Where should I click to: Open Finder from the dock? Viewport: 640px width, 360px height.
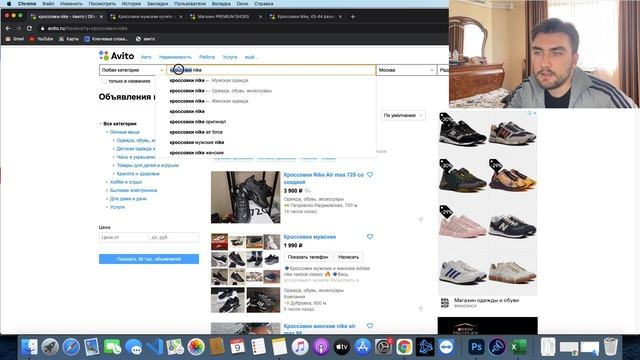[x=29, y=347]
